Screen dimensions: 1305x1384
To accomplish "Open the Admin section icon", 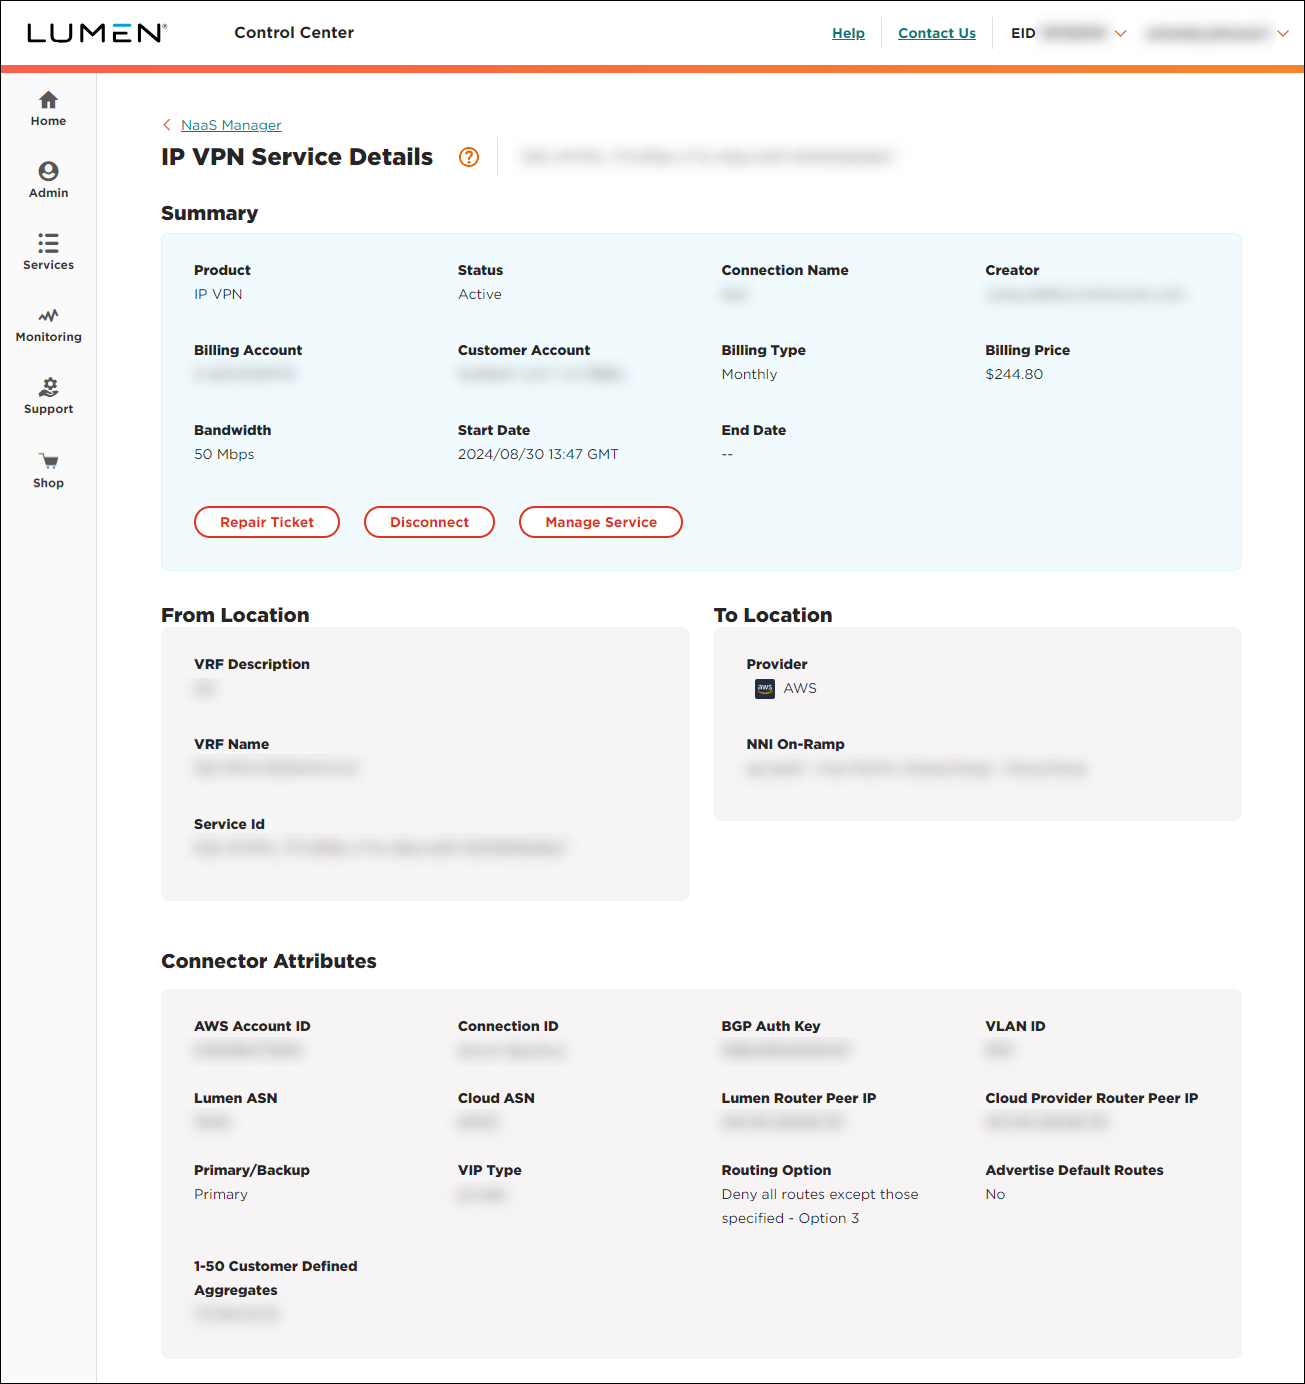I will point(48,171).
